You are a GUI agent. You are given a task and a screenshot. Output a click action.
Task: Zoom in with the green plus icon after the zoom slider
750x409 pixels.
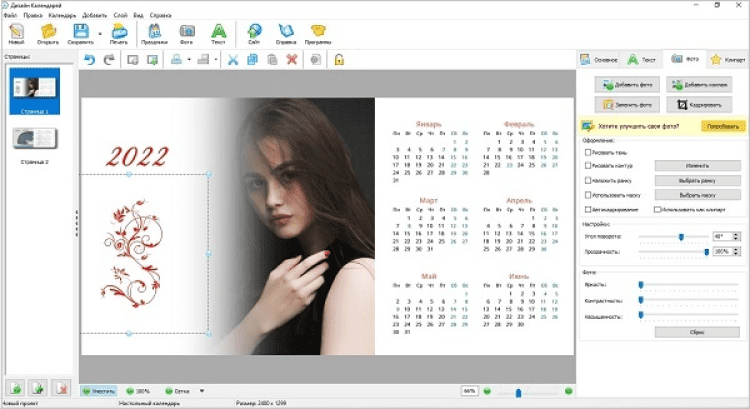[568, 391]
